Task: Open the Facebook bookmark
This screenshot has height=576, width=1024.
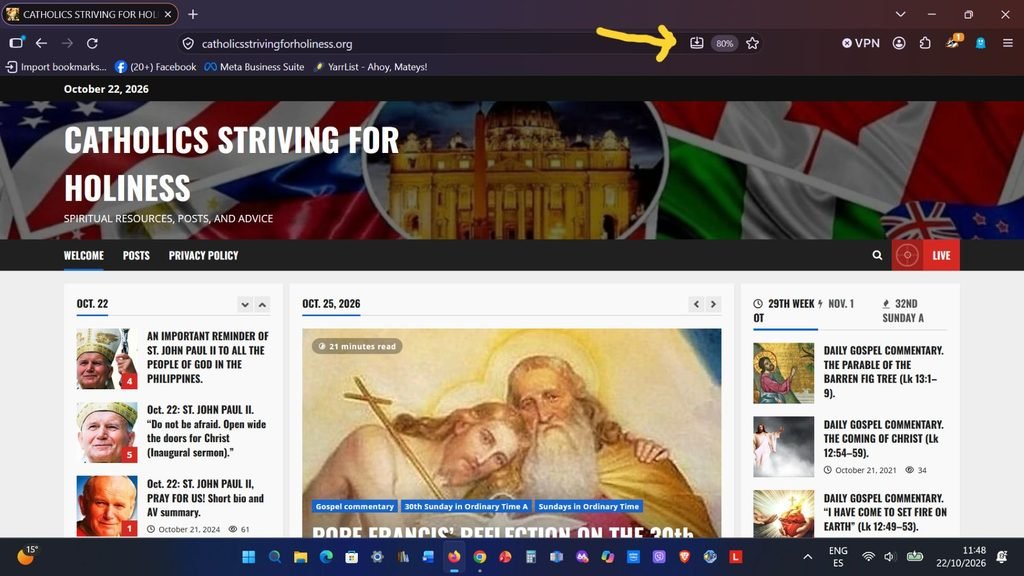Action: (x=155, y=67)
